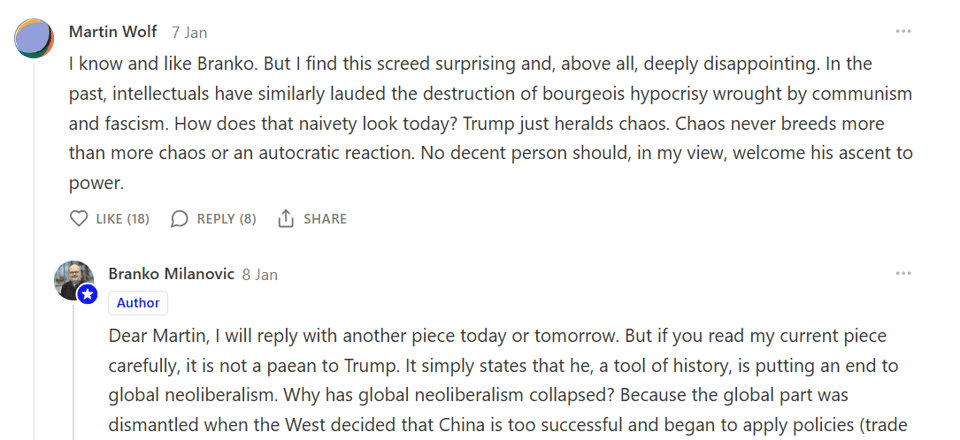Click the Martin Wolf author name

click(113, 32)
